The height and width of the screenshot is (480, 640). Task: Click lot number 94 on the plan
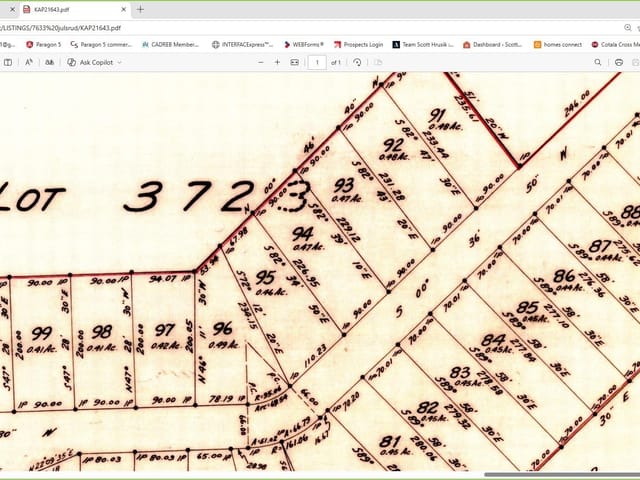click(303, 234)
